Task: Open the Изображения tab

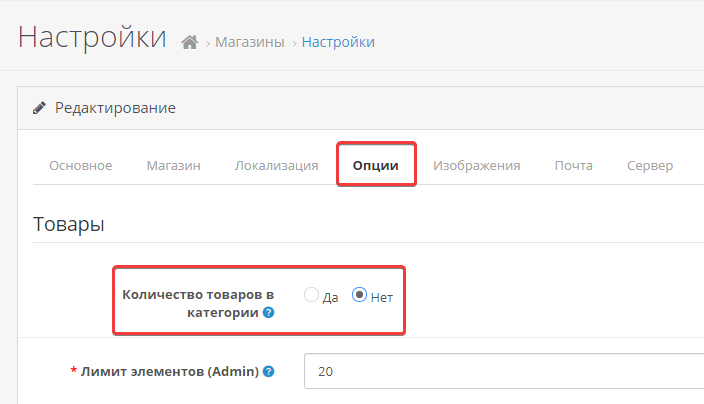Action: [476, 166]
